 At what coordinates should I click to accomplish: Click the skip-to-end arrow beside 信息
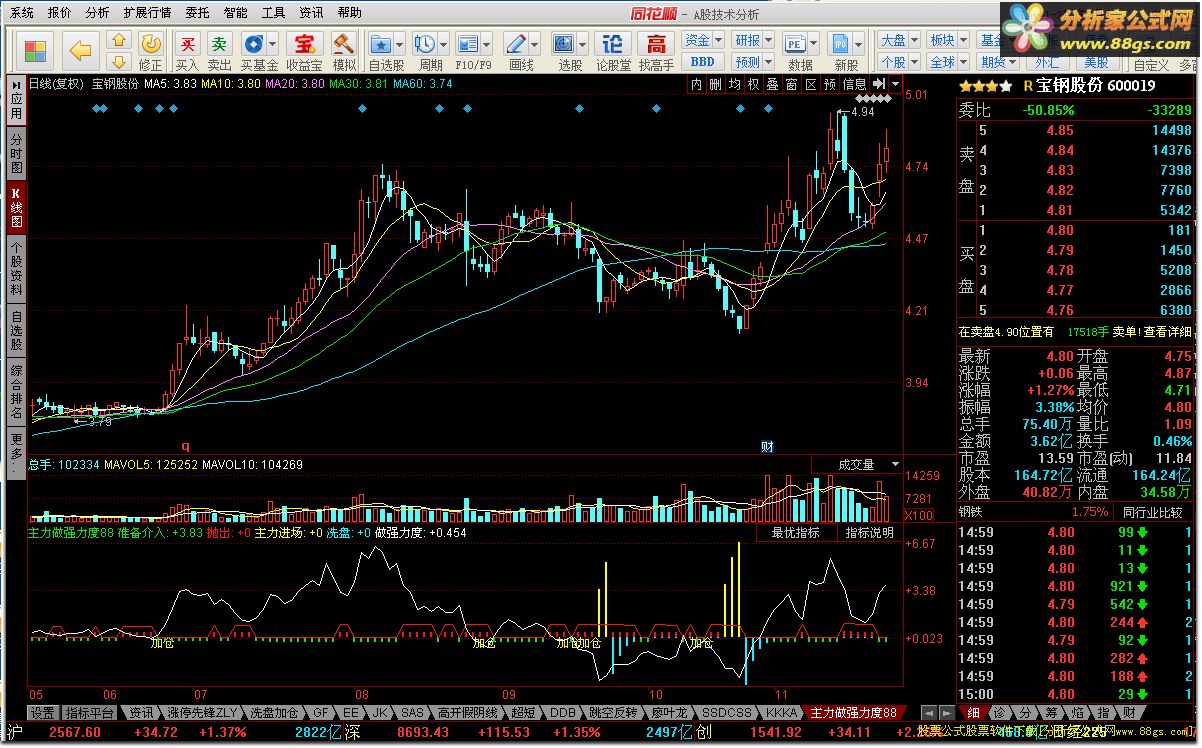point(881,84)
